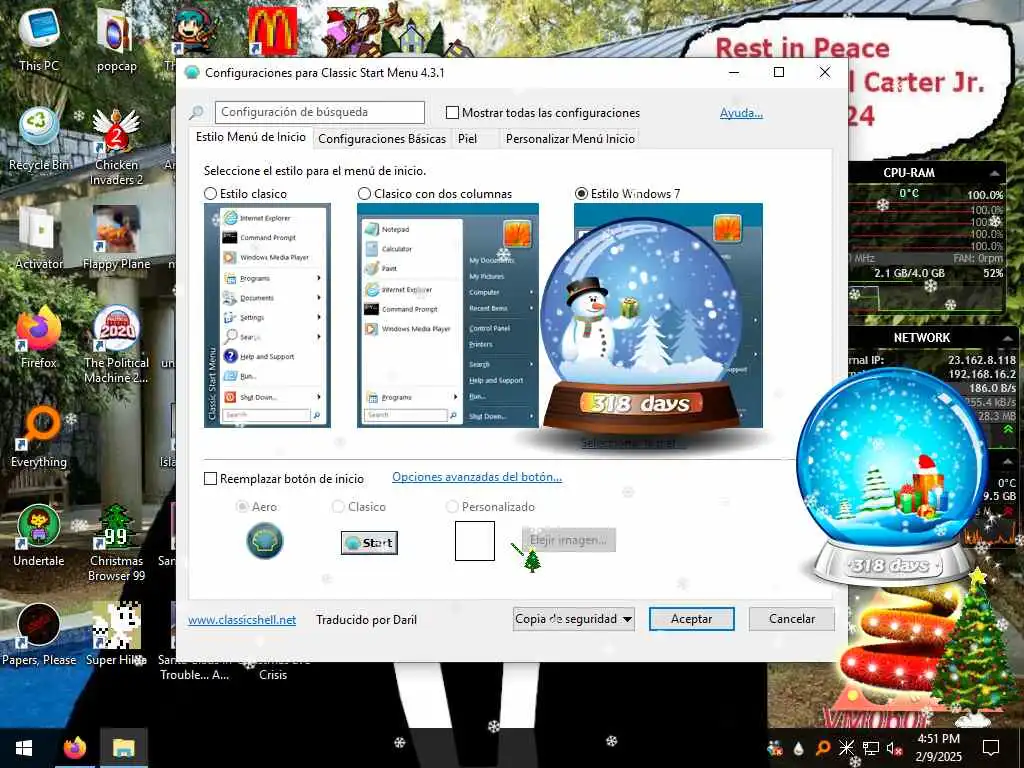Open Firefox desktop shortcut
The image size is (1024, 768).
click(39, 336)
